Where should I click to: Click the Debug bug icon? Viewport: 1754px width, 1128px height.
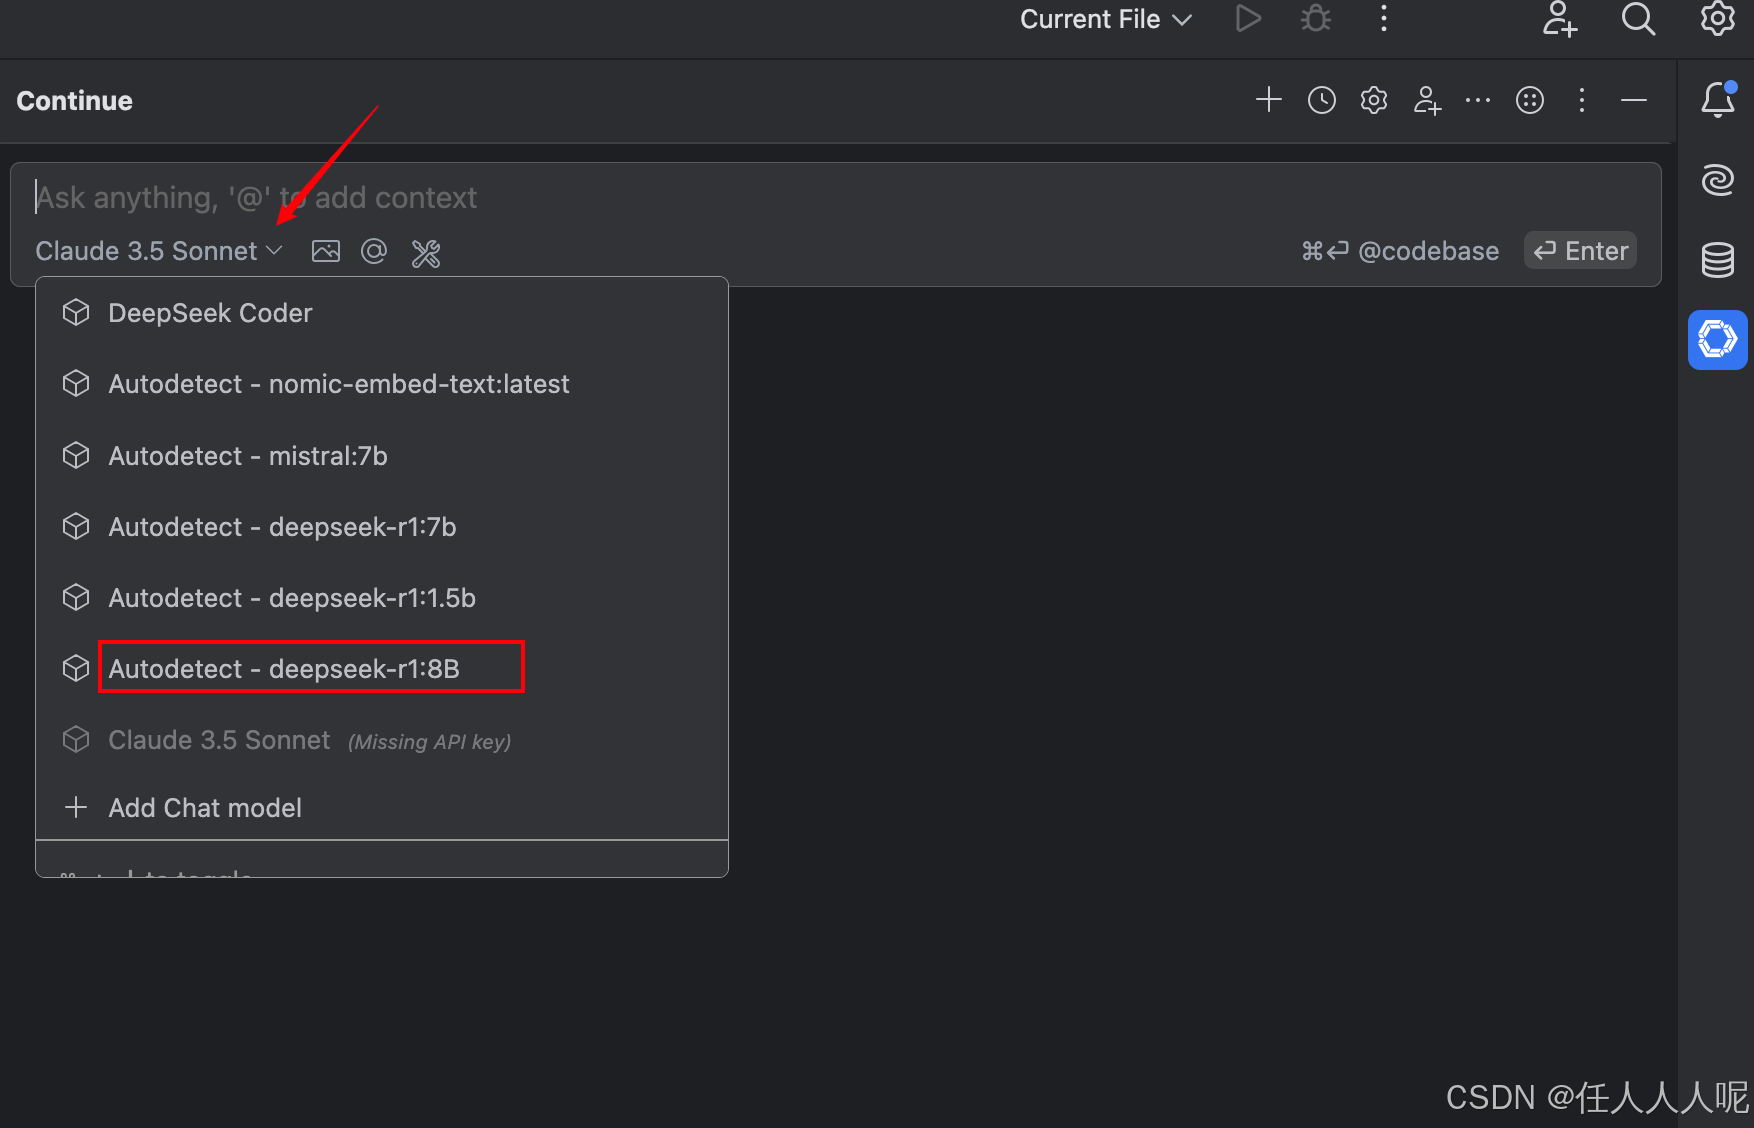1316,19
